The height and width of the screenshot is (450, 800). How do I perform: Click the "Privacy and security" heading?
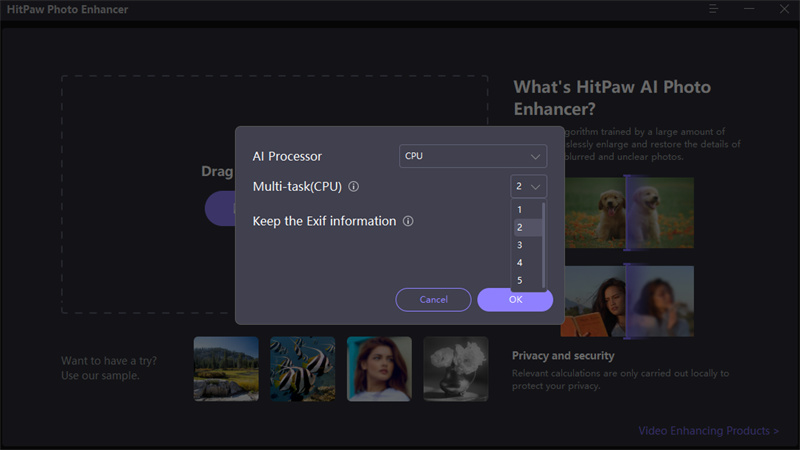pos(563,356)
